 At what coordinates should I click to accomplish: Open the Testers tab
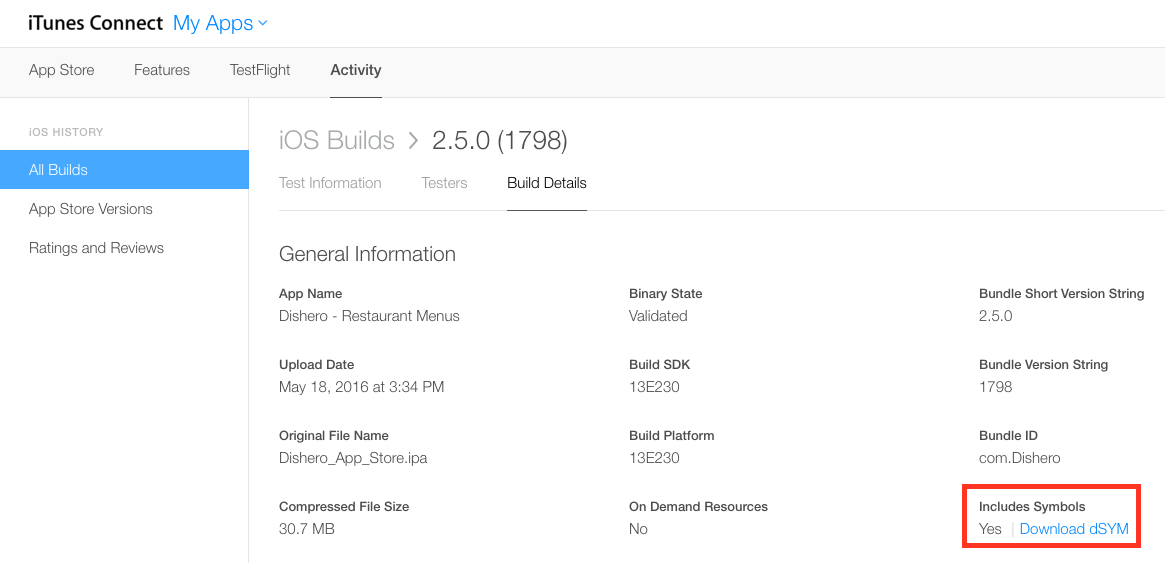coord(444,183)
